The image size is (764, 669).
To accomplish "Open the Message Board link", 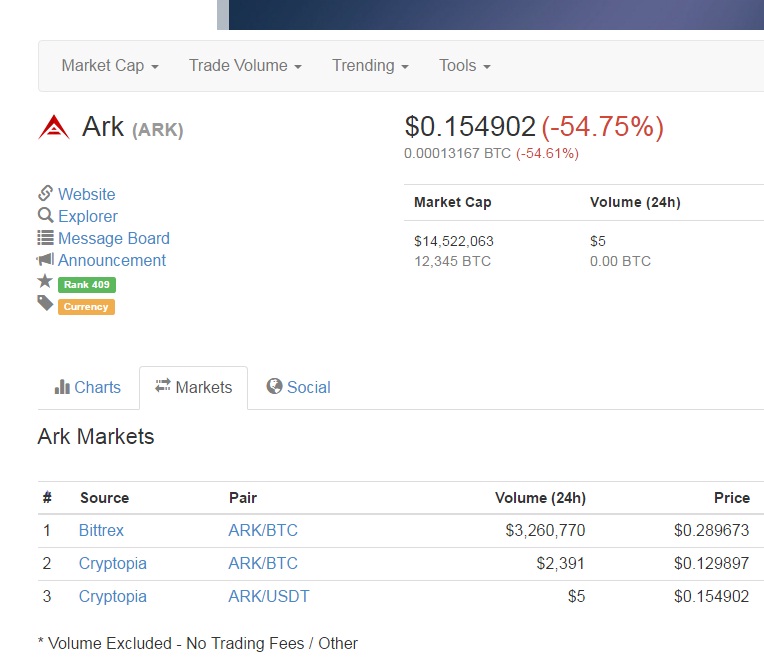I will coord(114,238).
